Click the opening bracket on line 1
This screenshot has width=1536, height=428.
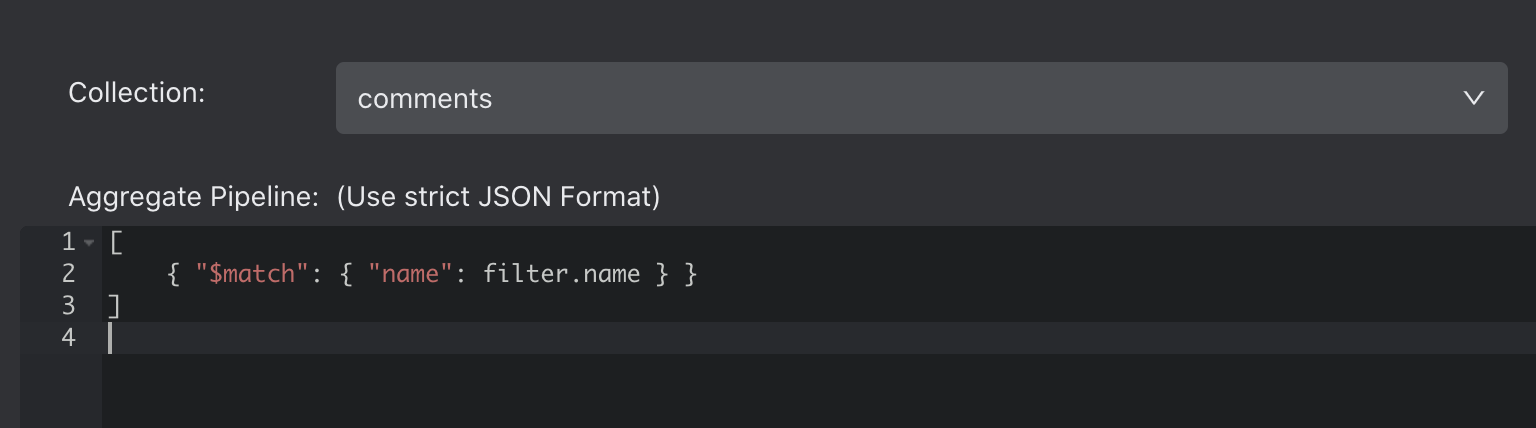(116, 242)
